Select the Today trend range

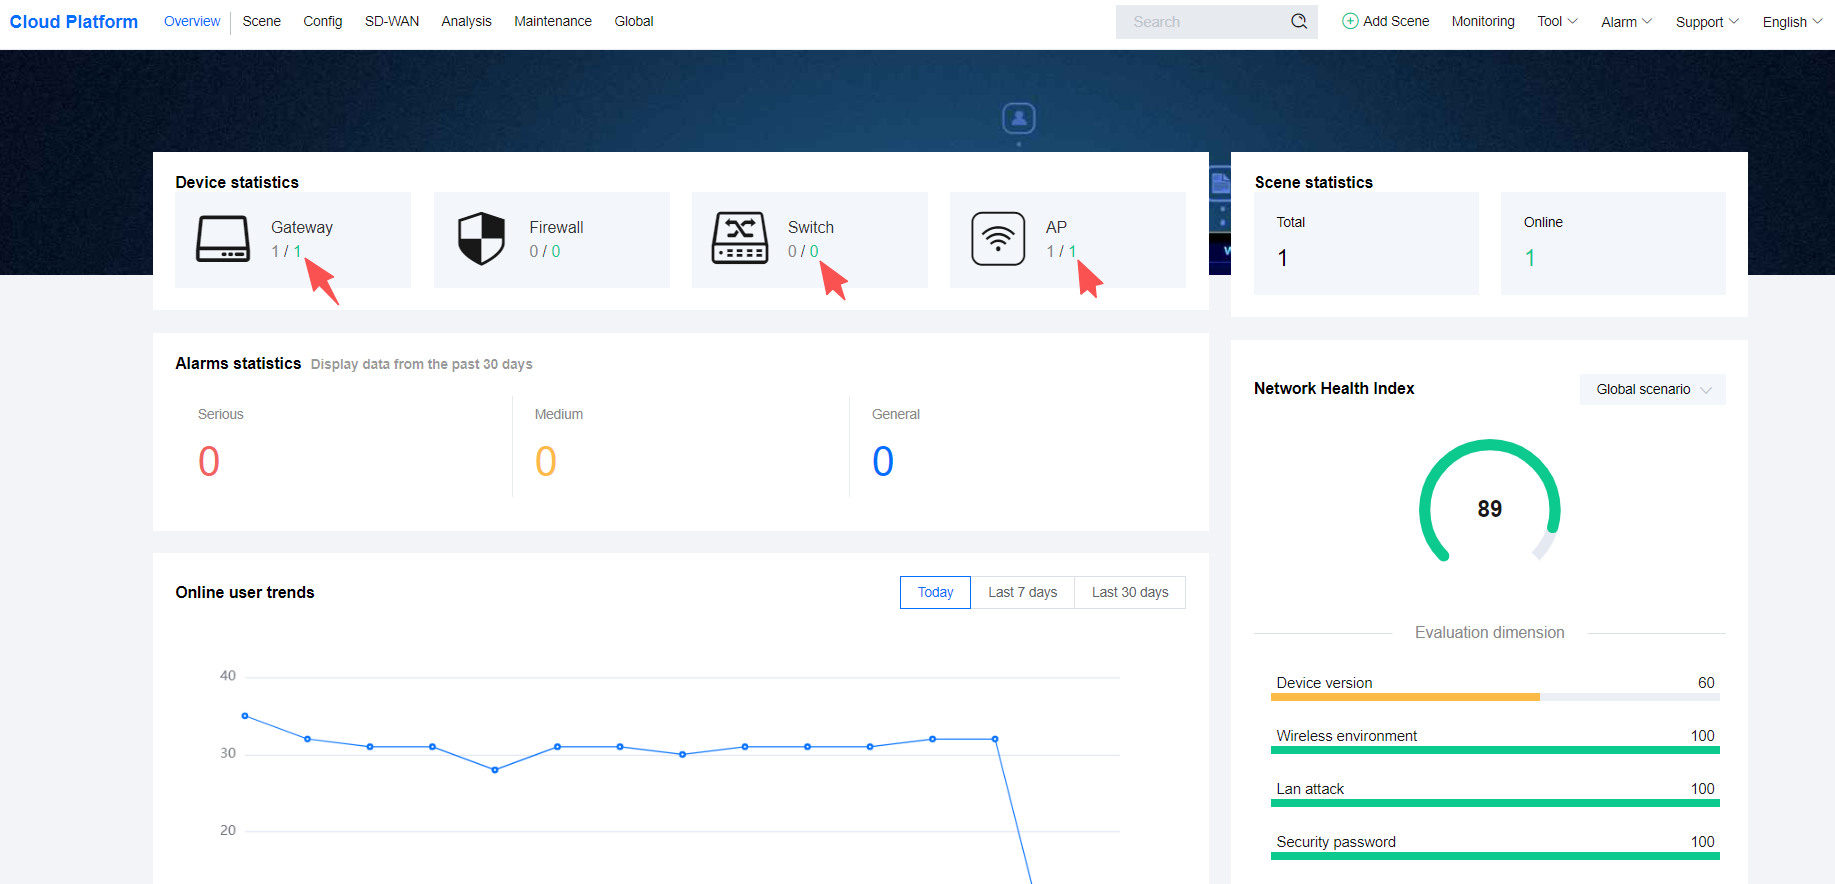pyautogui.click(x=935, y=592)
